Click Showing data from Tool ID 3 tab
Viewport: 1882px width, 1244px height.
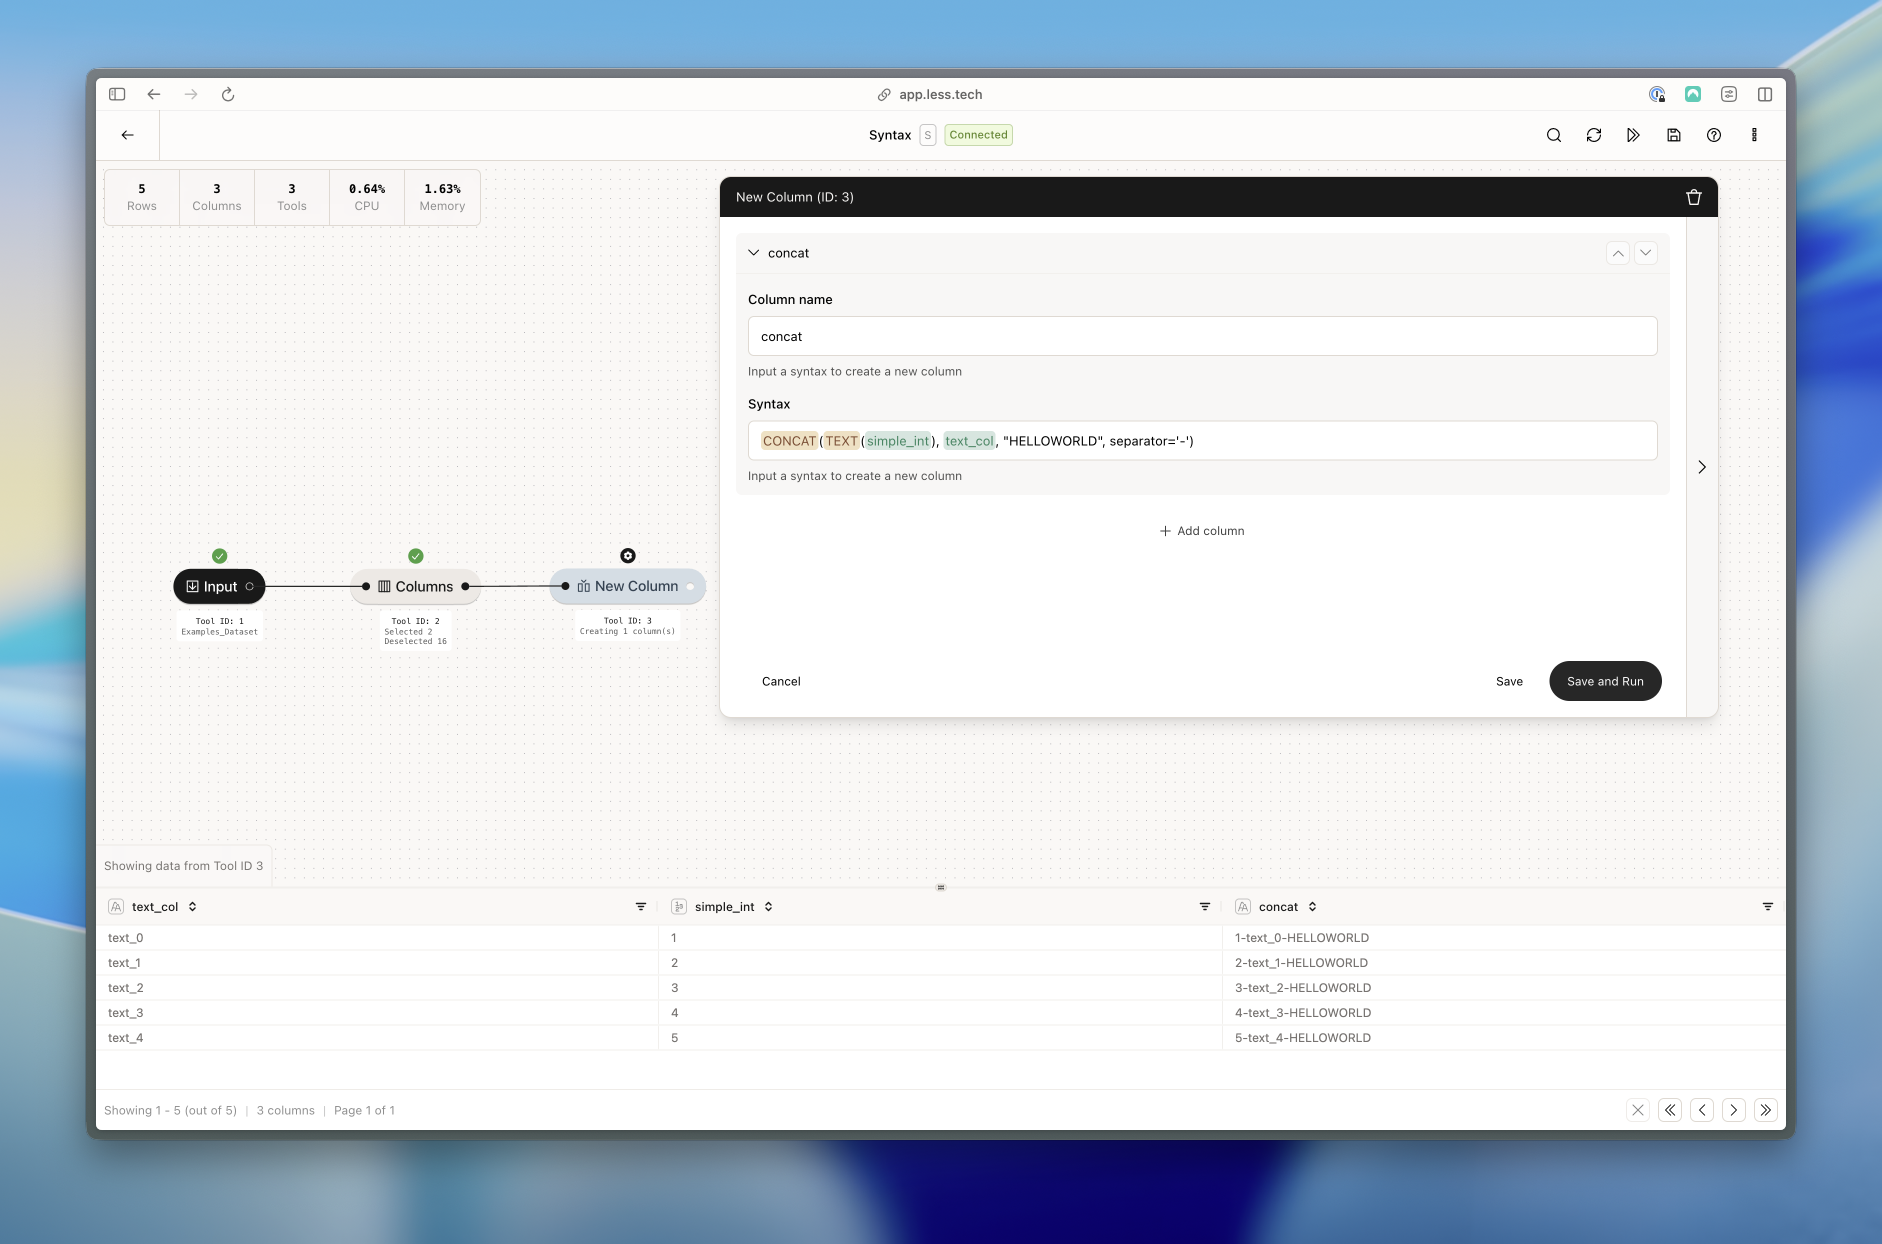point(184,866)
